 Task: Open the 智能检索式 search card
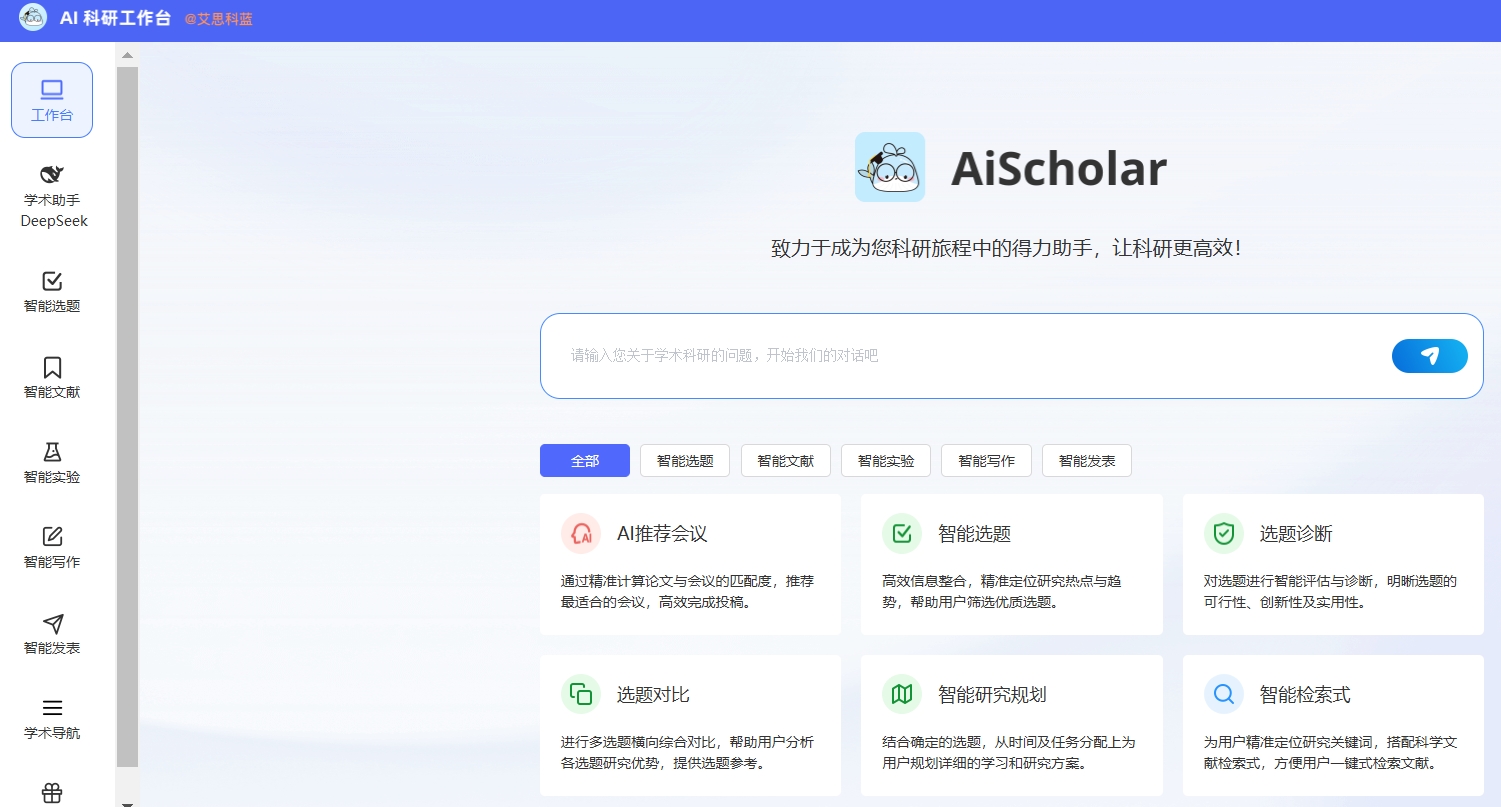click(x=1332, y=725)
